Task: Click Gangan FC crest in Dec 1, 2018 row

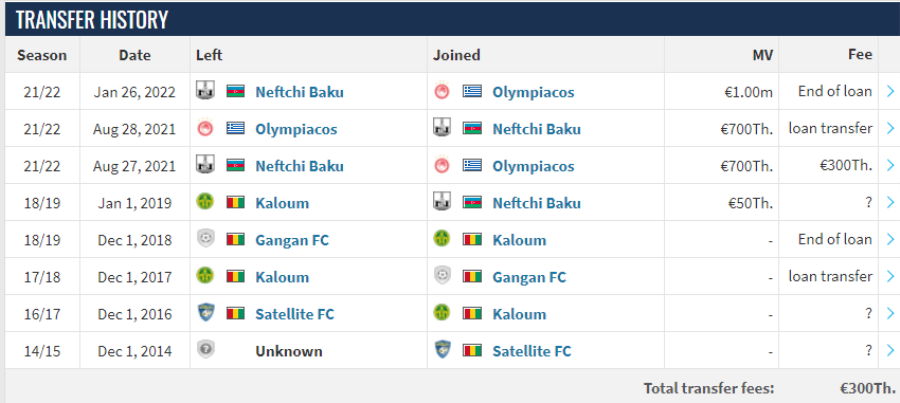Action: 205,239
